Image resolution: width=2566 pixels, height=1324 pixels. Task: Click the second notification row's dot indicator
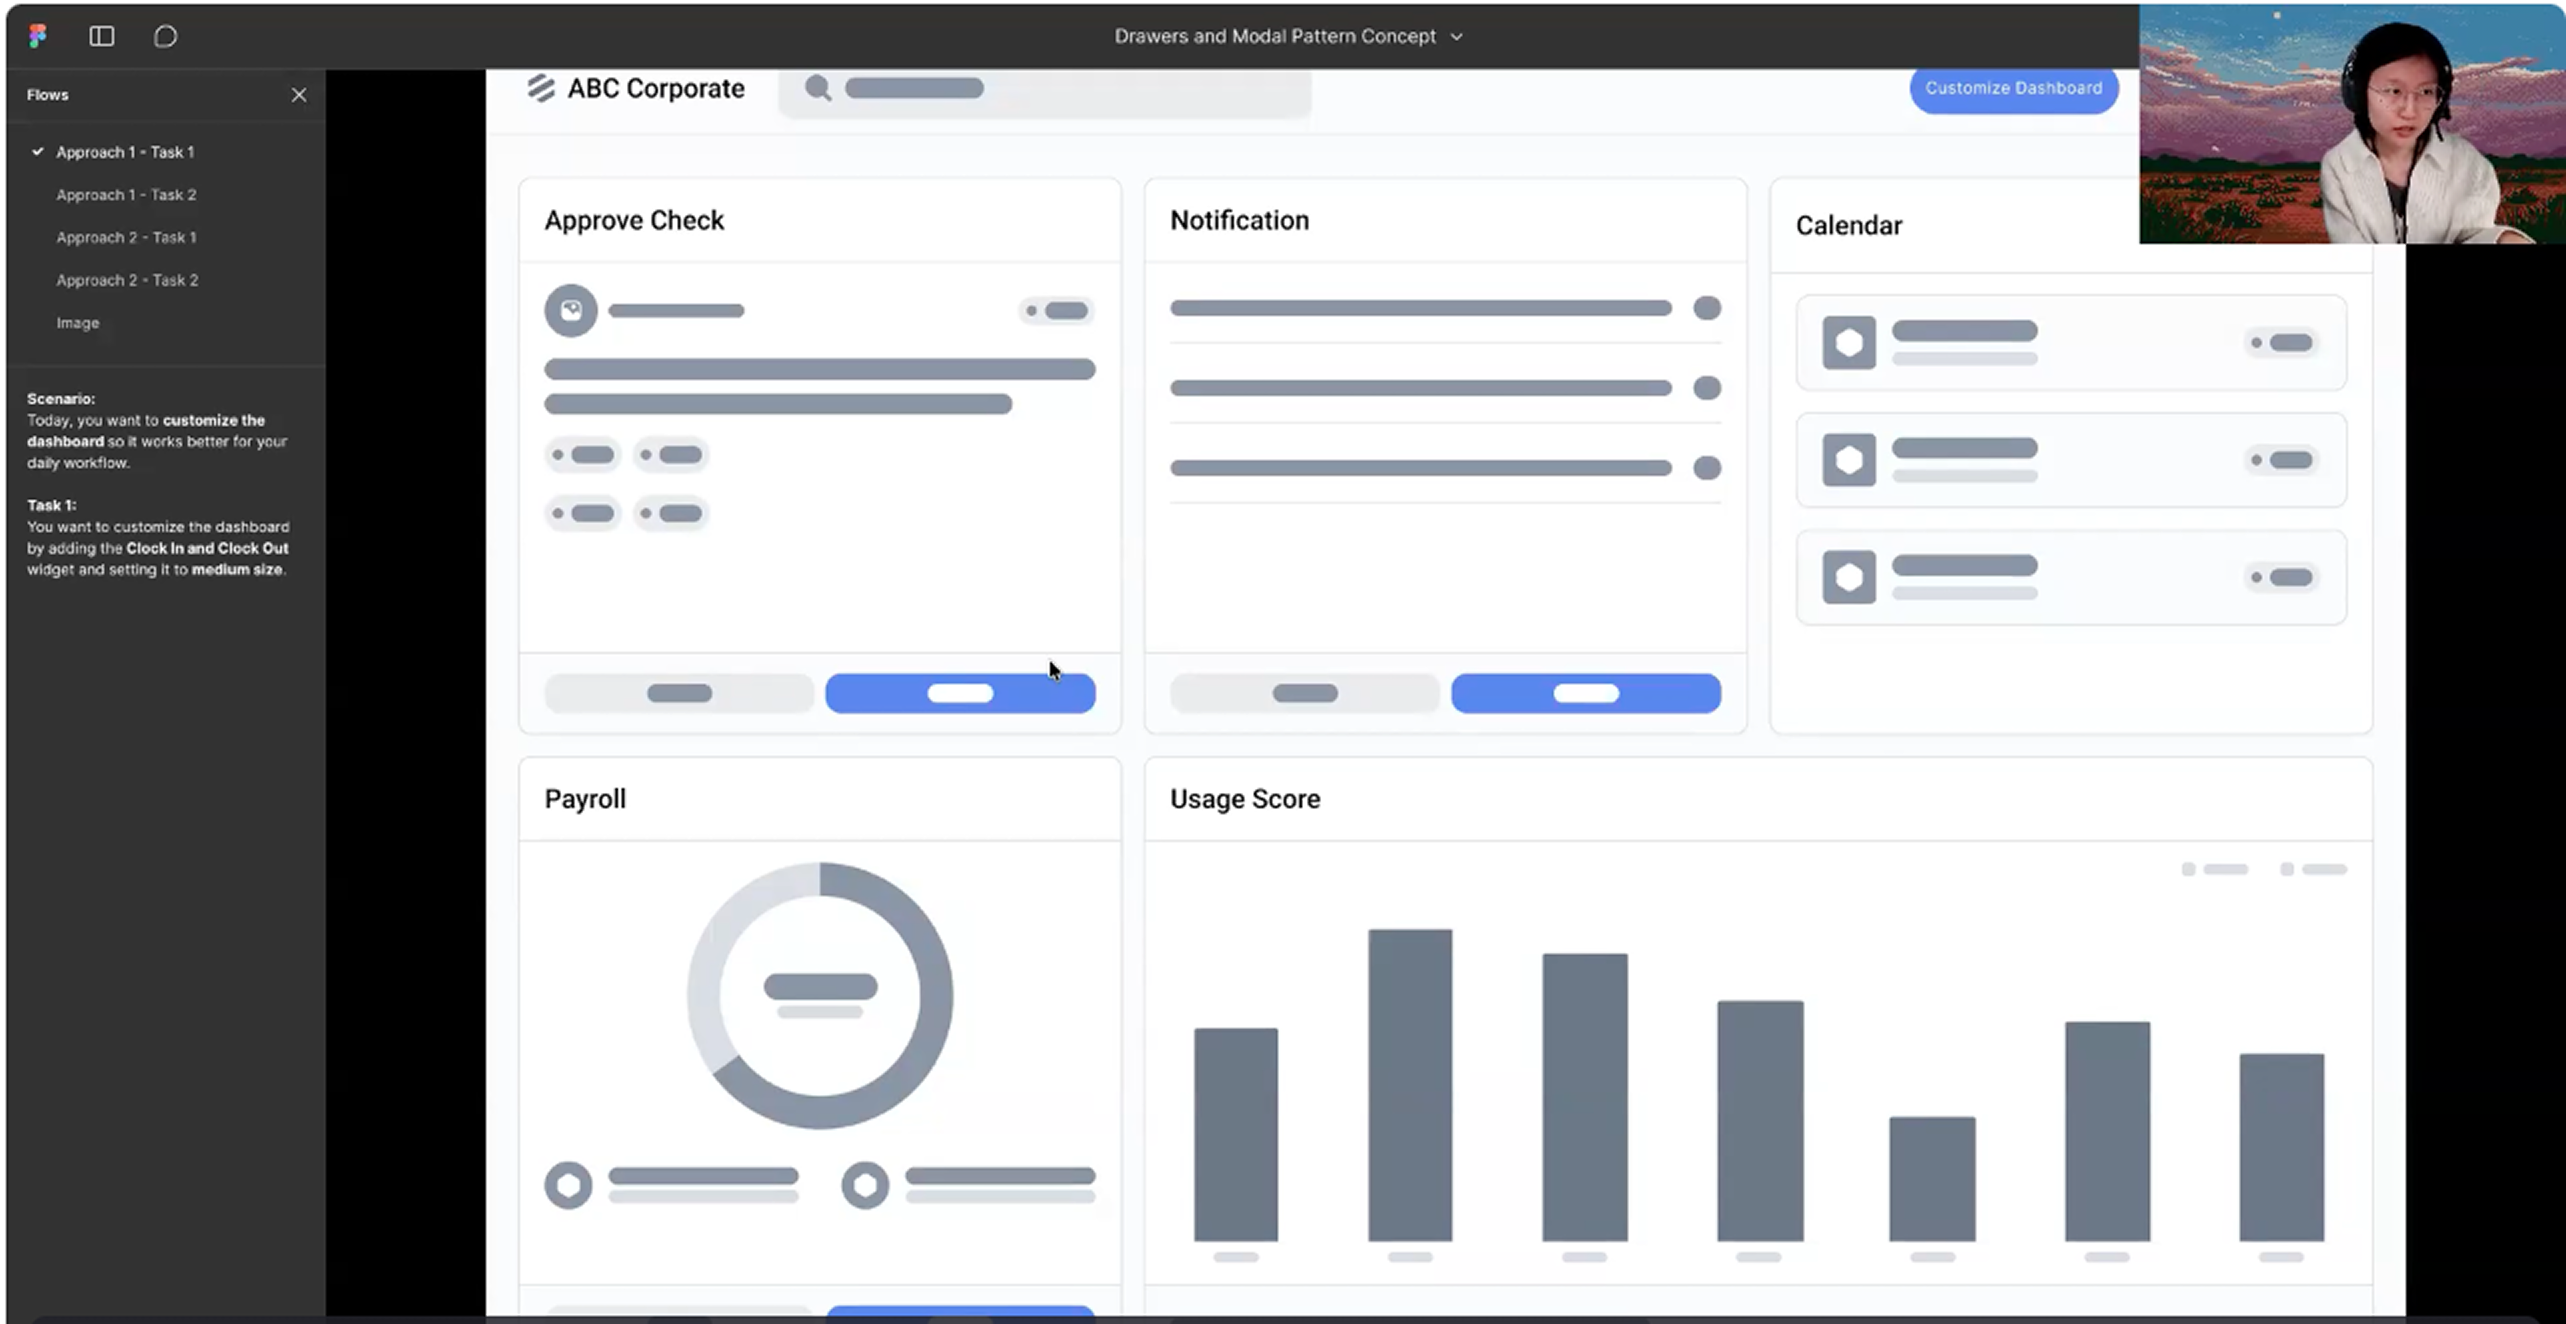coord(1707,388)
